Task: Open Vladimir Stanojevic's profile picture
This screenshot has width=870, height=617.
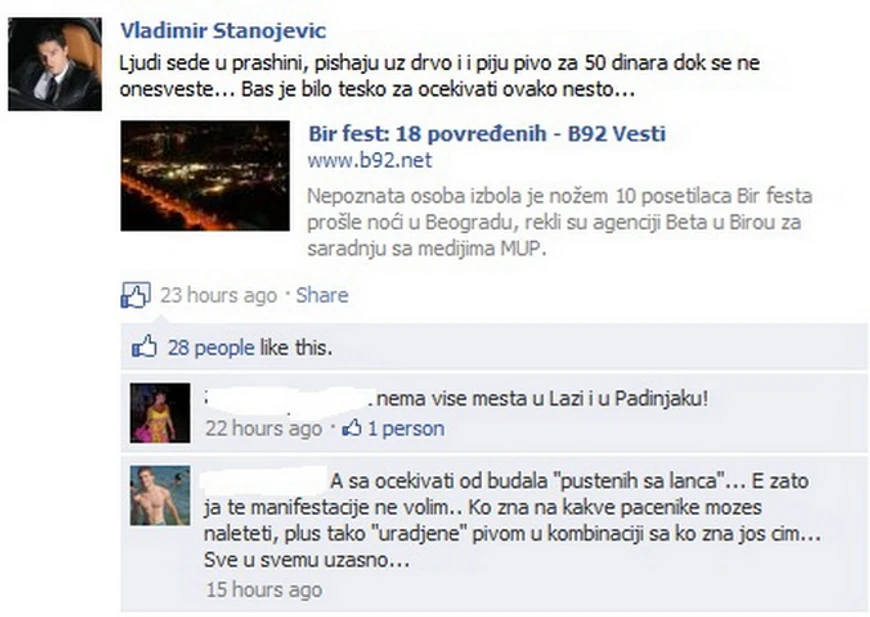Action: [x=55, y=64]
